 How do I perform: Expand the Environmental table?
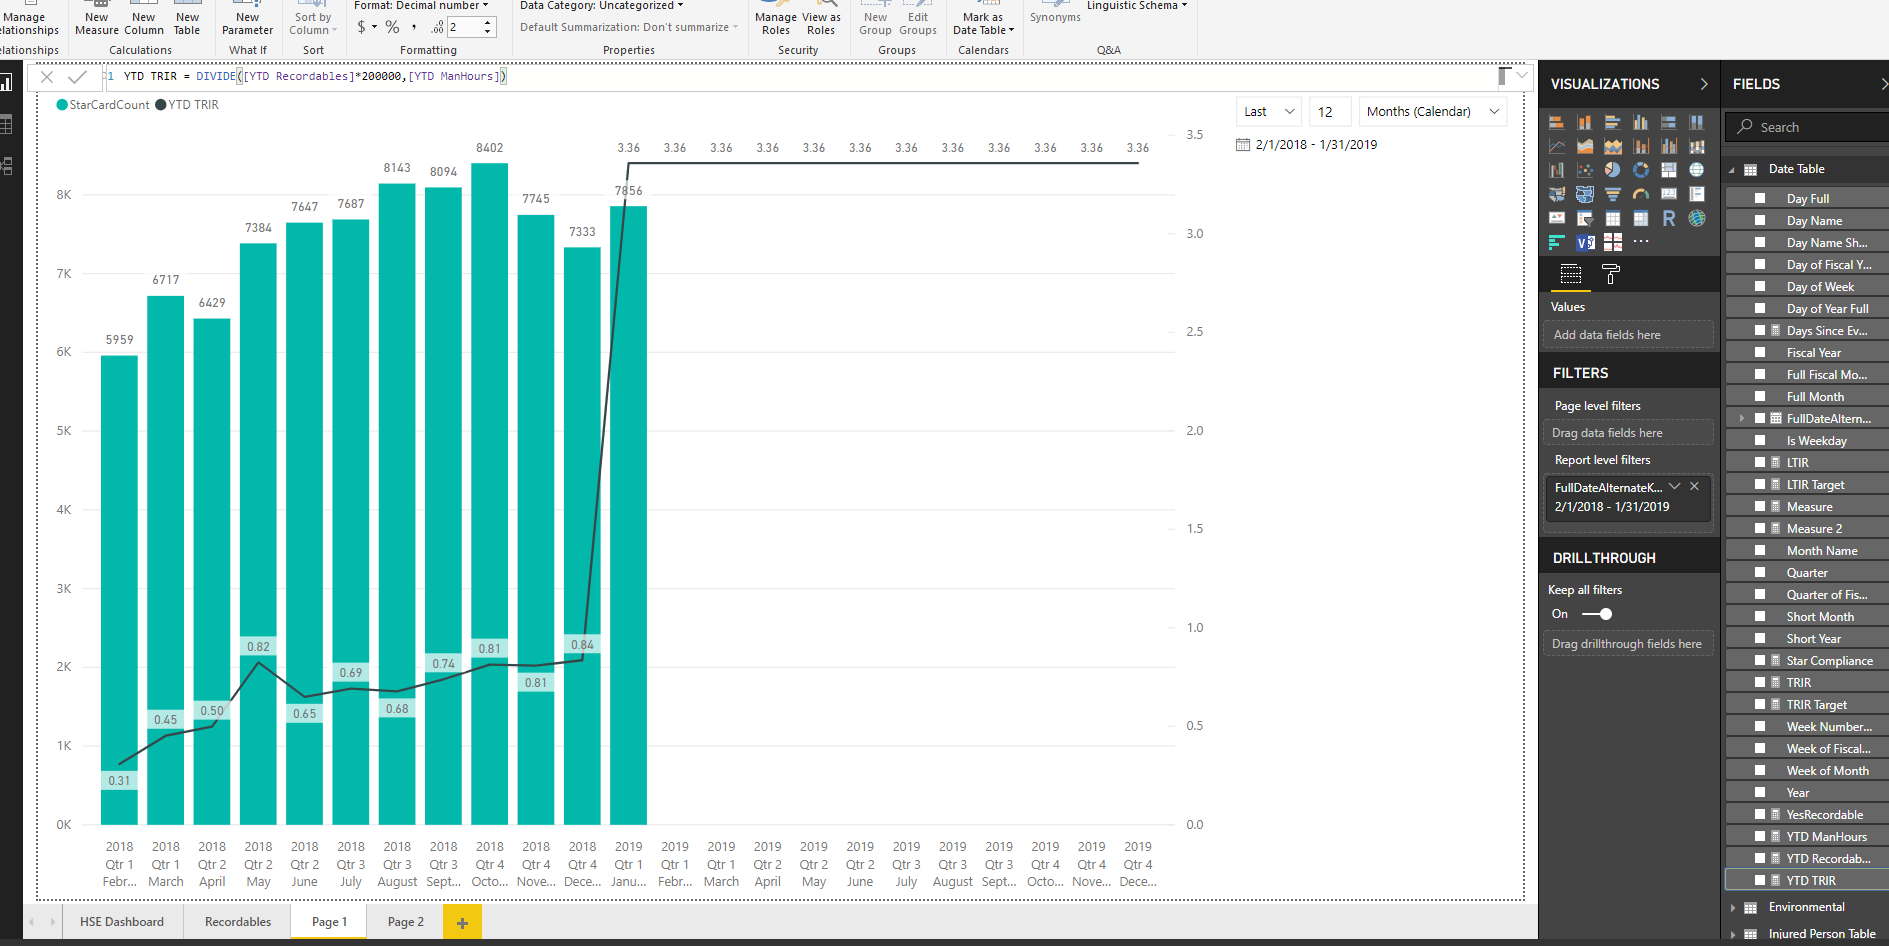tap(1733, 908)
